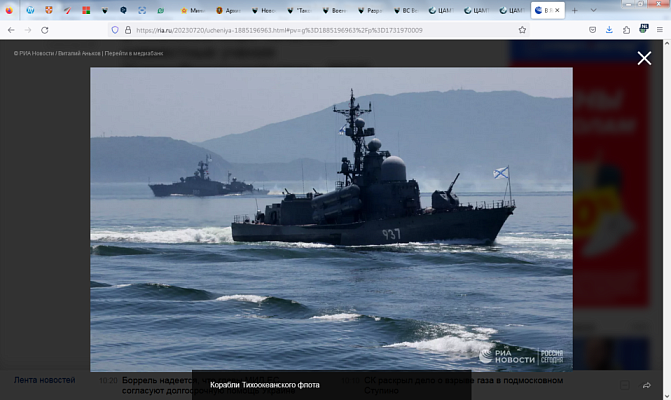This screenshot has height=400, width=671.
Task: Switch to the 'Архи' tab
Action: tap(228, 10)
